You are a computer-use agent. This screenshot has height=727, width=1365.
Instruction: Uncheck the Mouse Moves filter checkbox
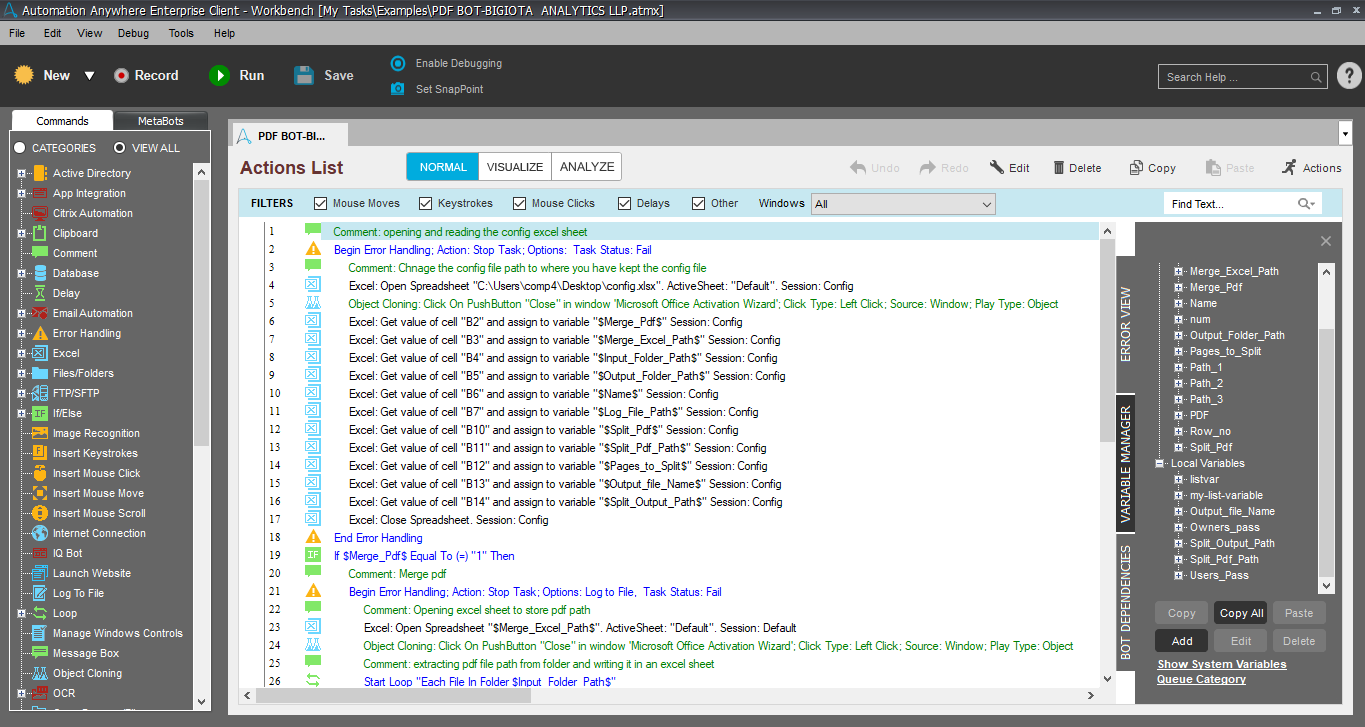pyautogui.click(x=321, y=204)
